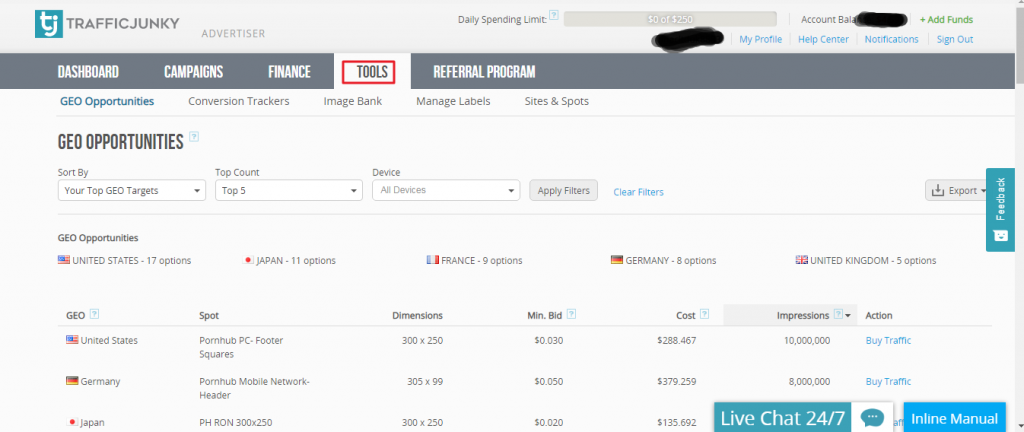Click the United States flag options icon
Viewport: 1024px width, 432px height.
click(x=64, y=260)
